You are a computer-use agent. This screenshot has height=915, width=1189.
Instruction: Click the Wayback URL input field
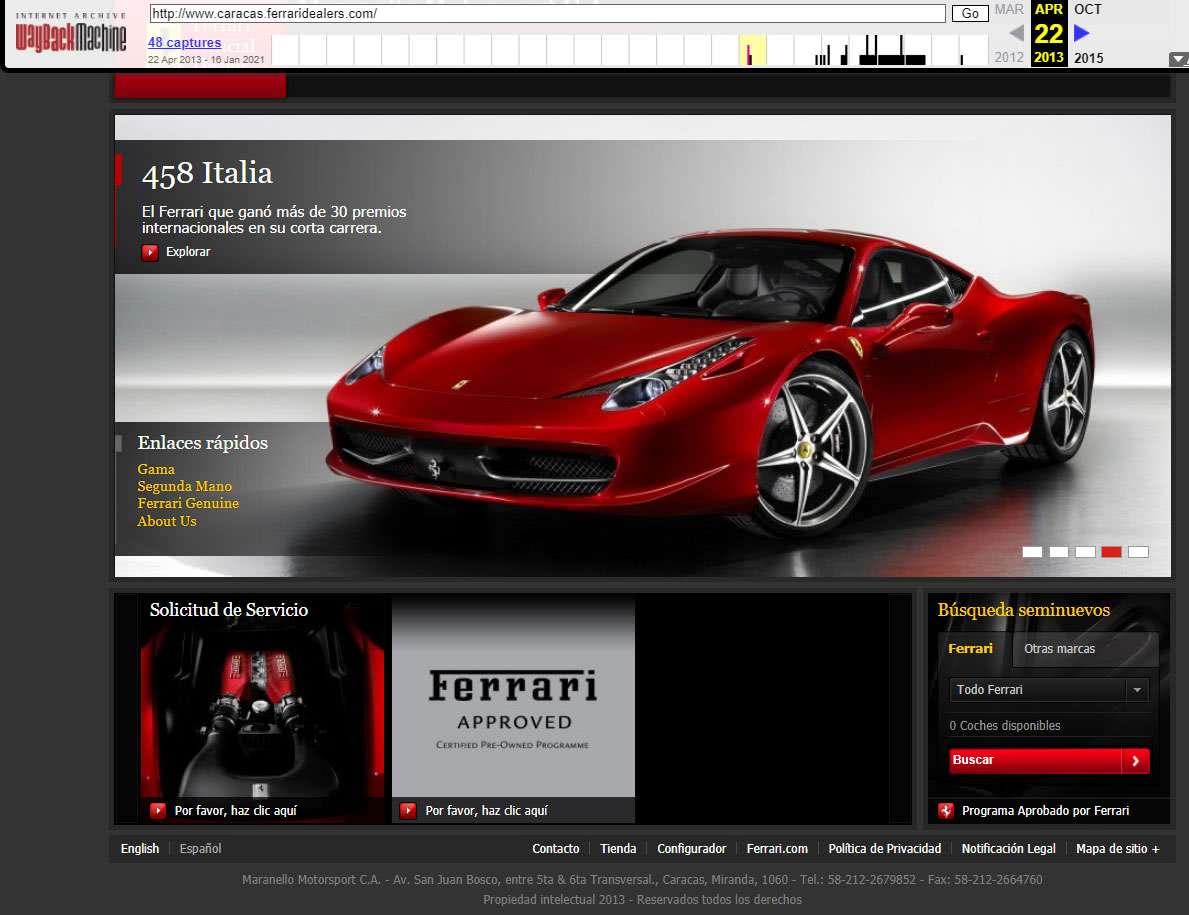[547, 14]
